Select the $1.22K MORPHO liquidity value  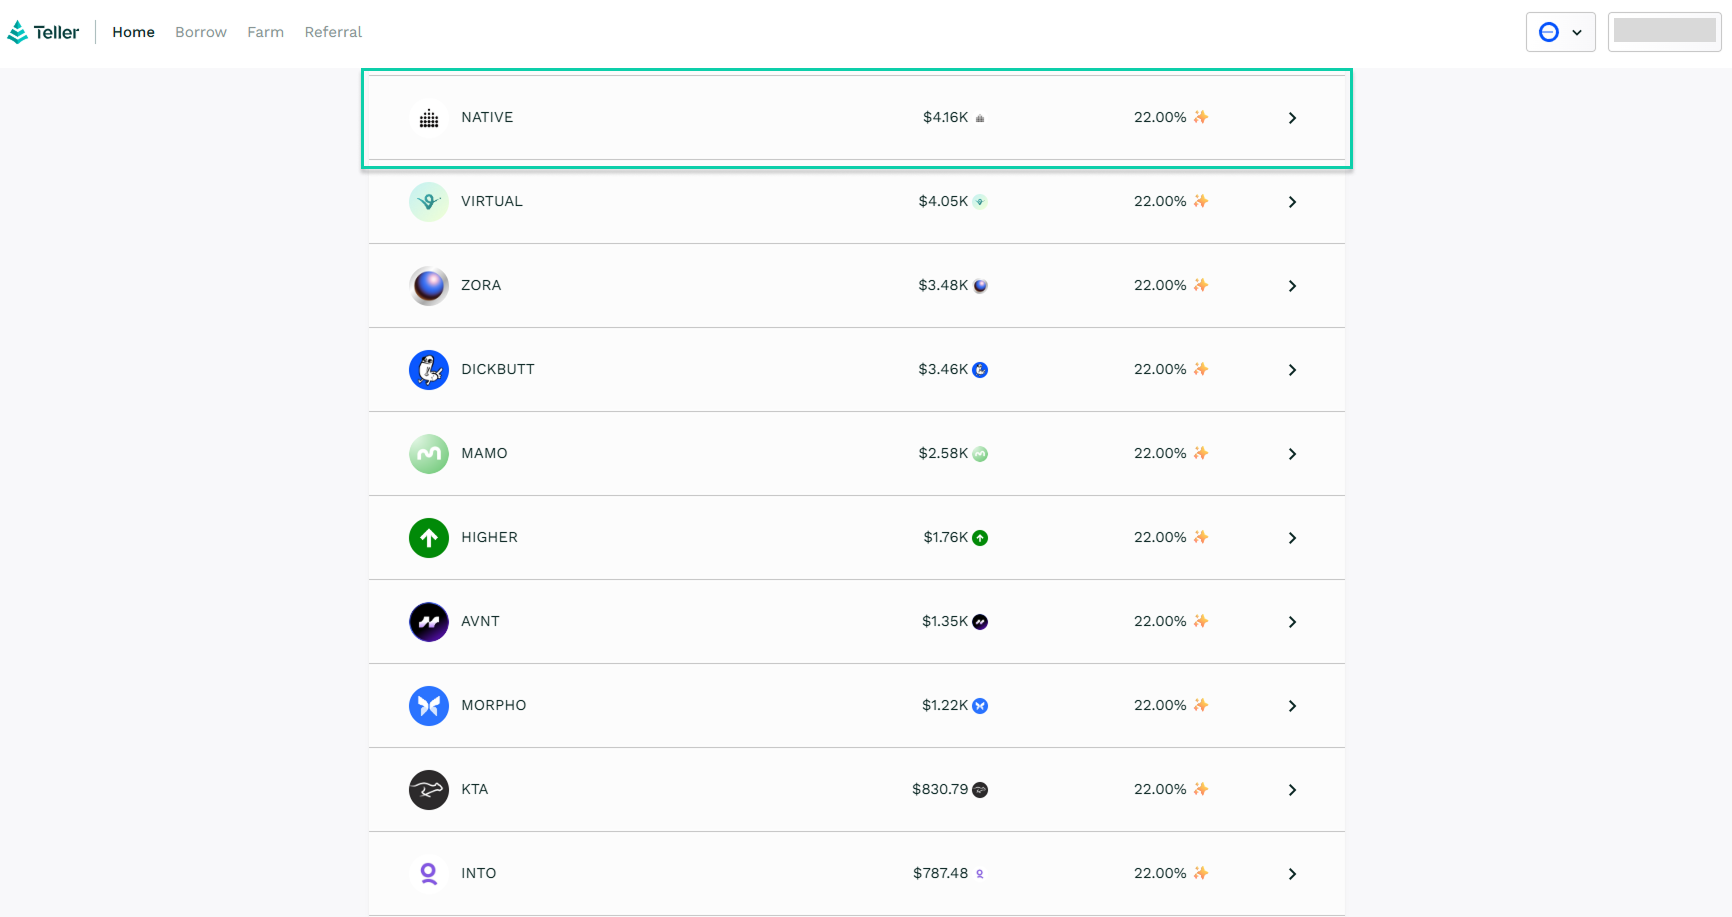coord(944,705)
